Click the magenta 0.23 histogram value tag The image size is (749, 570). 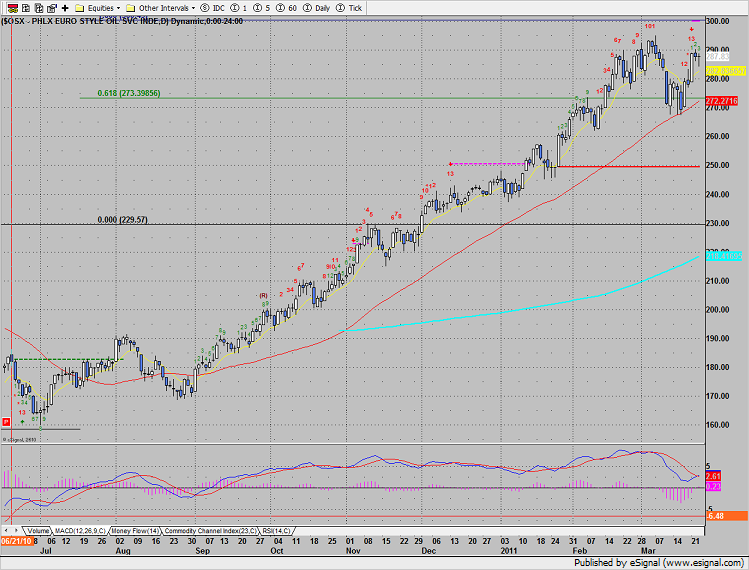[x=713, y=486]
